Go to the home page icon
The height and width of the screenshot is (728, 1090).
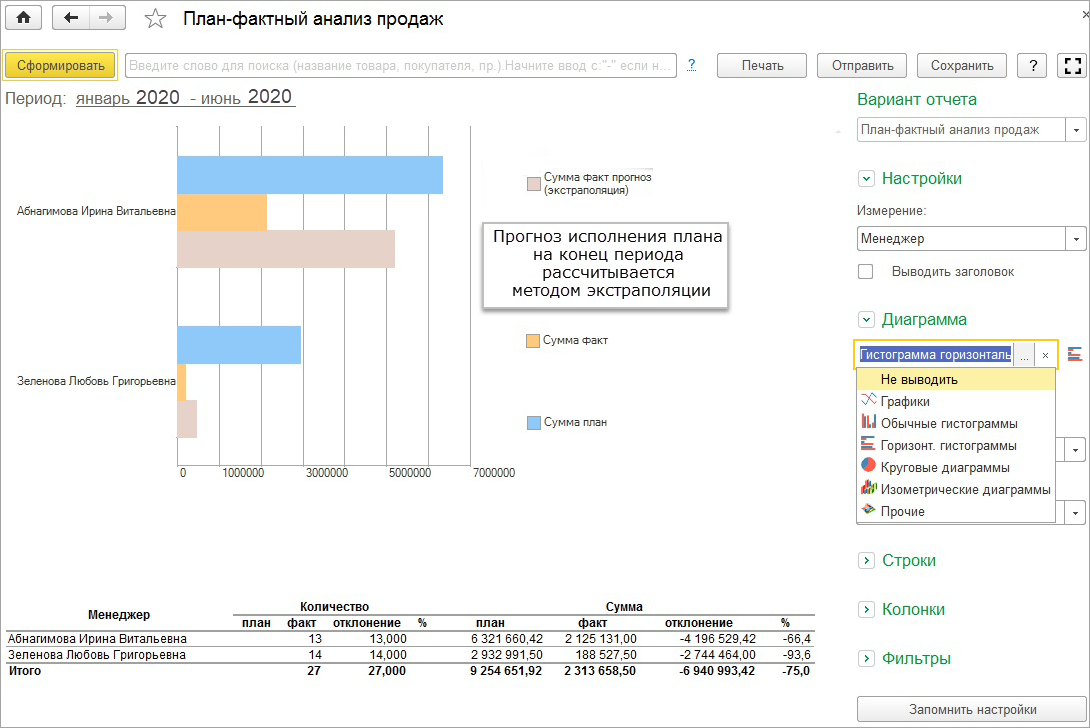tap(24, 18)
